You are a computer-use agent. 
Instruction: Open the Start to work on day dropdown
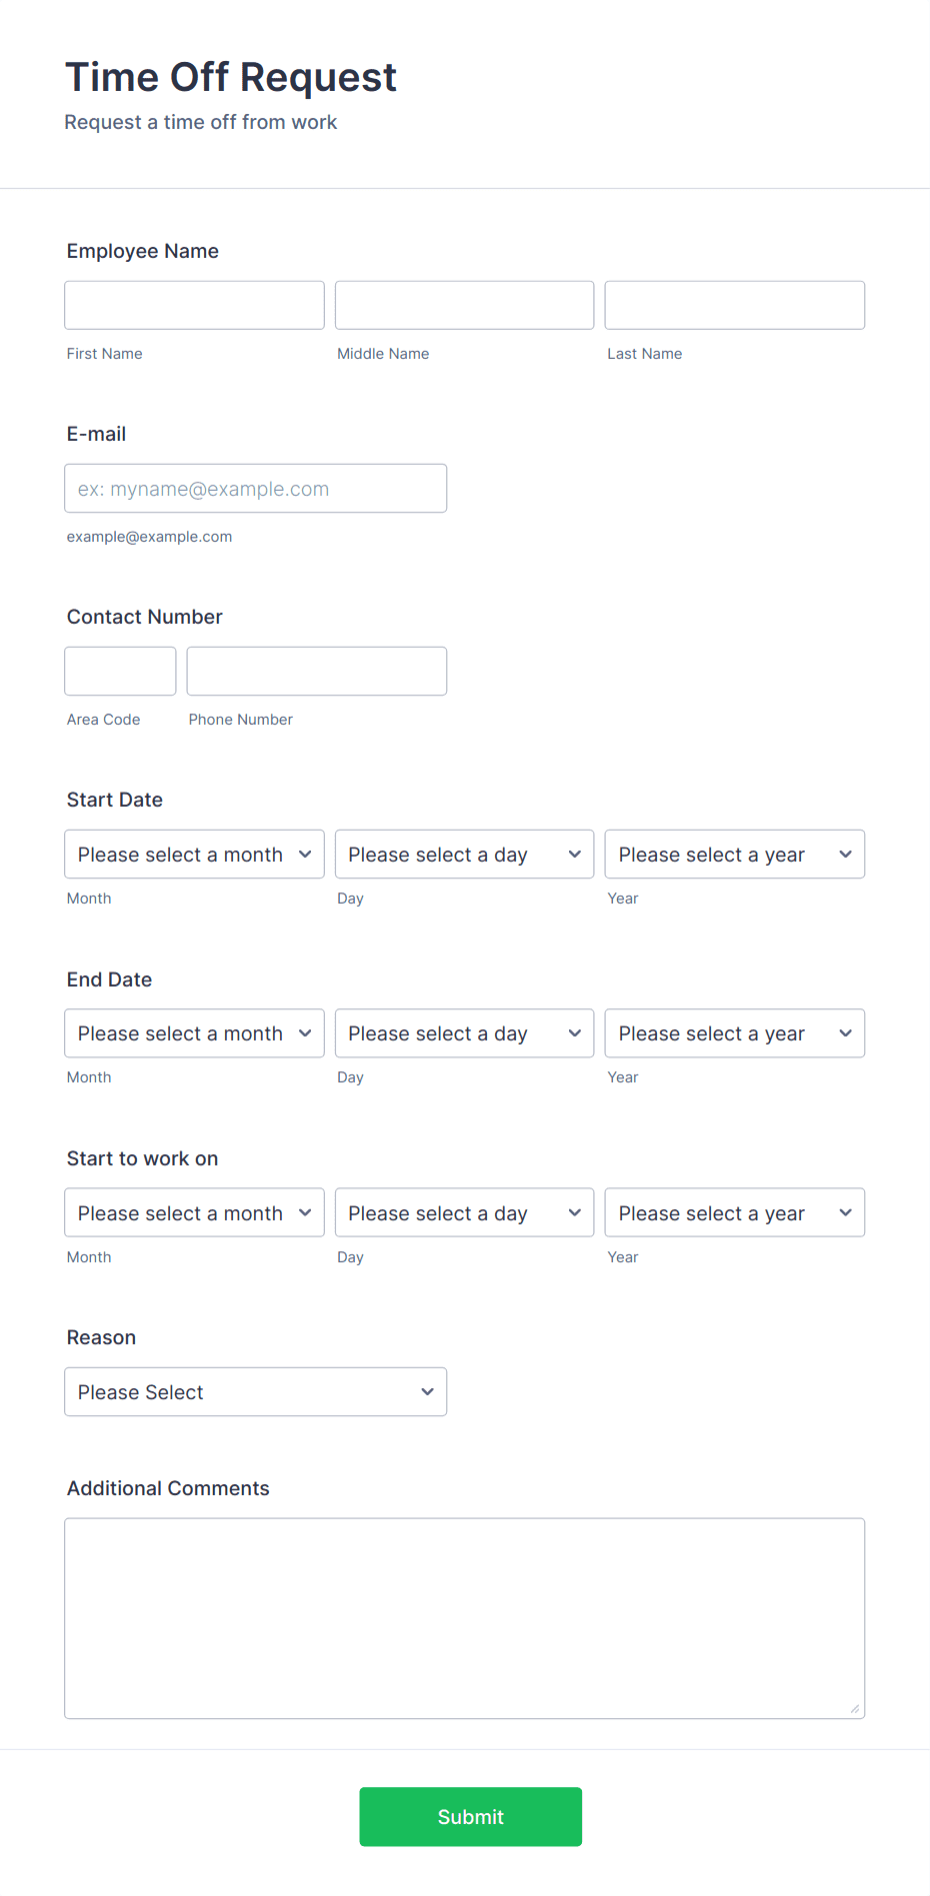pyautogui.click(x=464, y=1212)
